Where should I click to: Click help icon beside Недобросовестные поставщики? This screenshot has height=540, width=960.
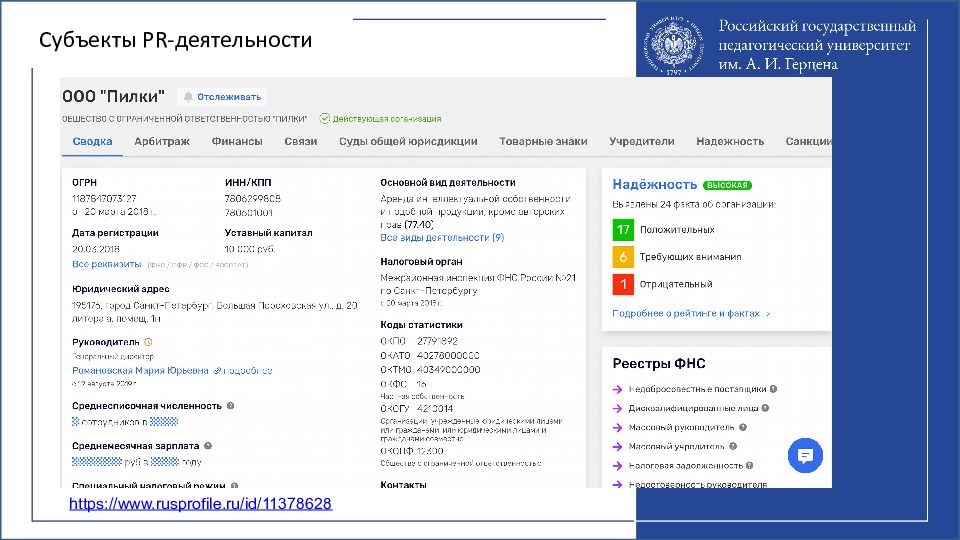pyautogui.click(x=773, y=389)
